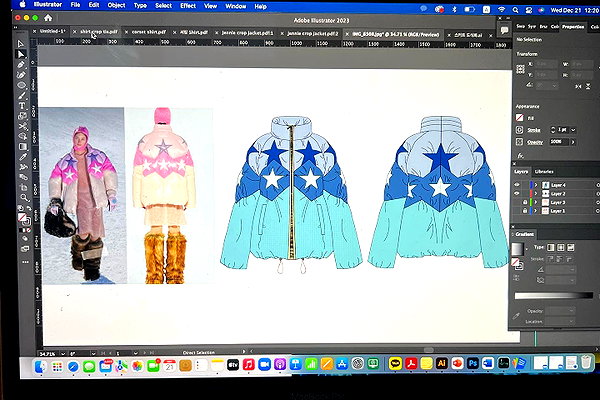This screenshot has width=600, height=400.
Task: Click gradient preview thumbnail in Gradient panel
Action: pyautogui.click(x=517, y=249)
